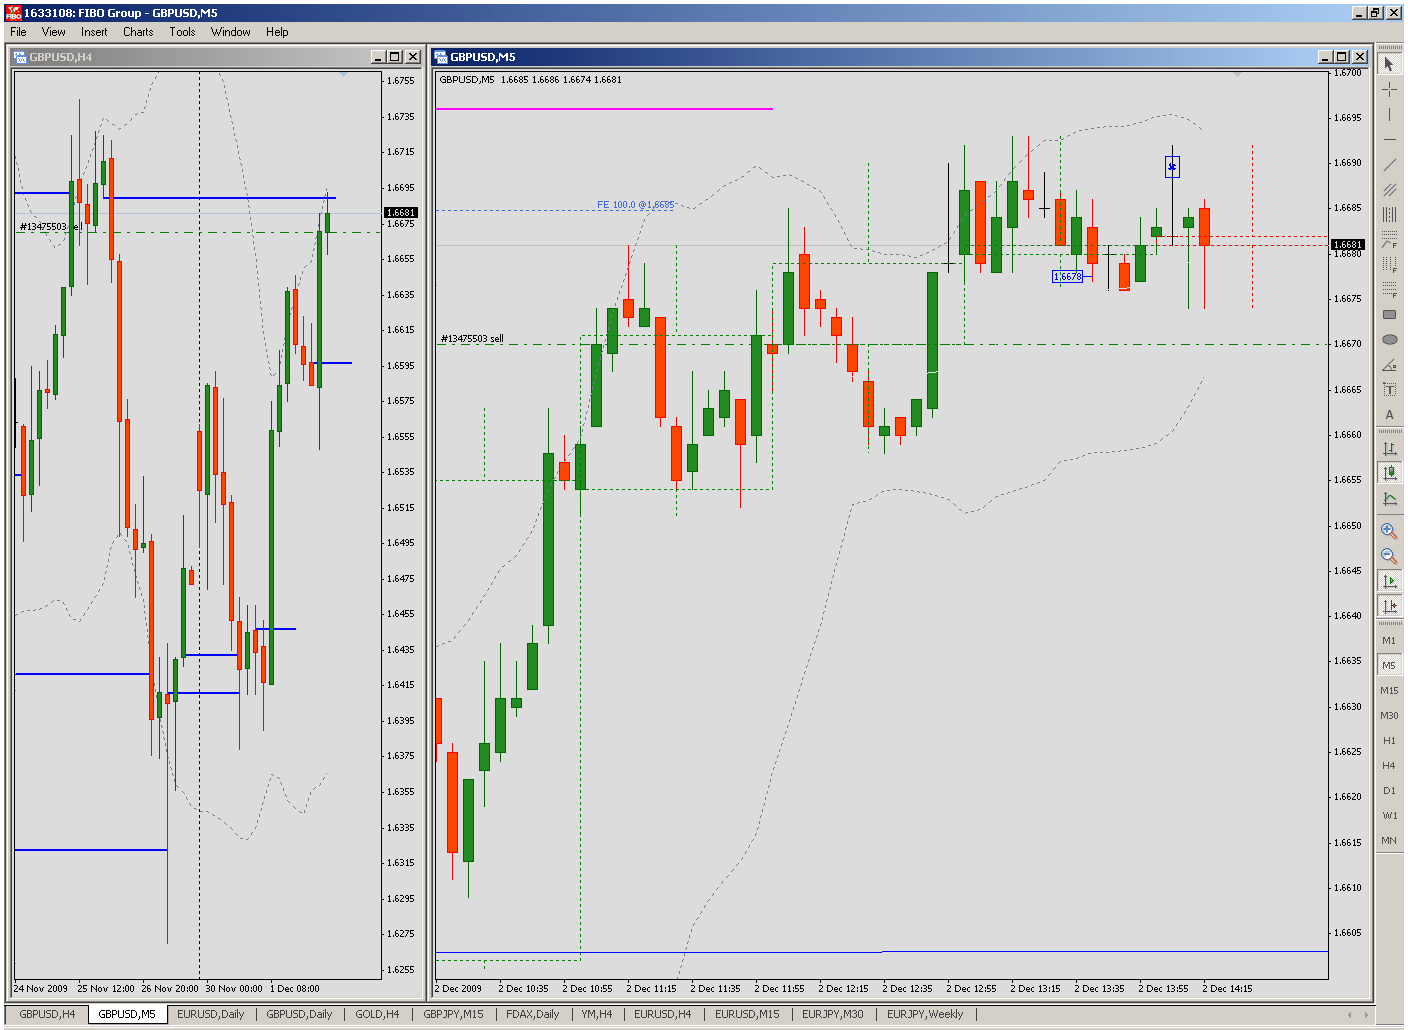Pick the vertical line drawing tool

point(1390,115)
